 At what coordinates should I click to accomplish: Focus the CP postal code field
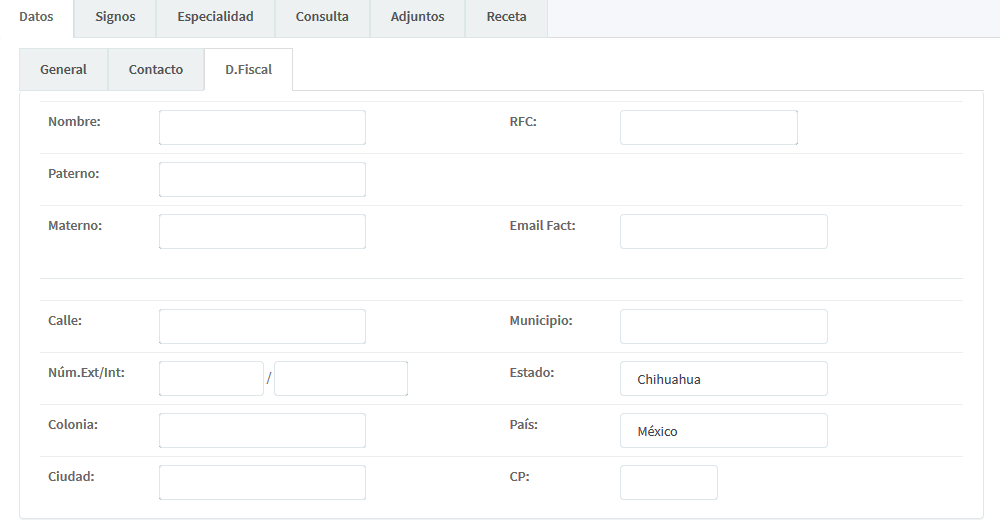point(668,483)
